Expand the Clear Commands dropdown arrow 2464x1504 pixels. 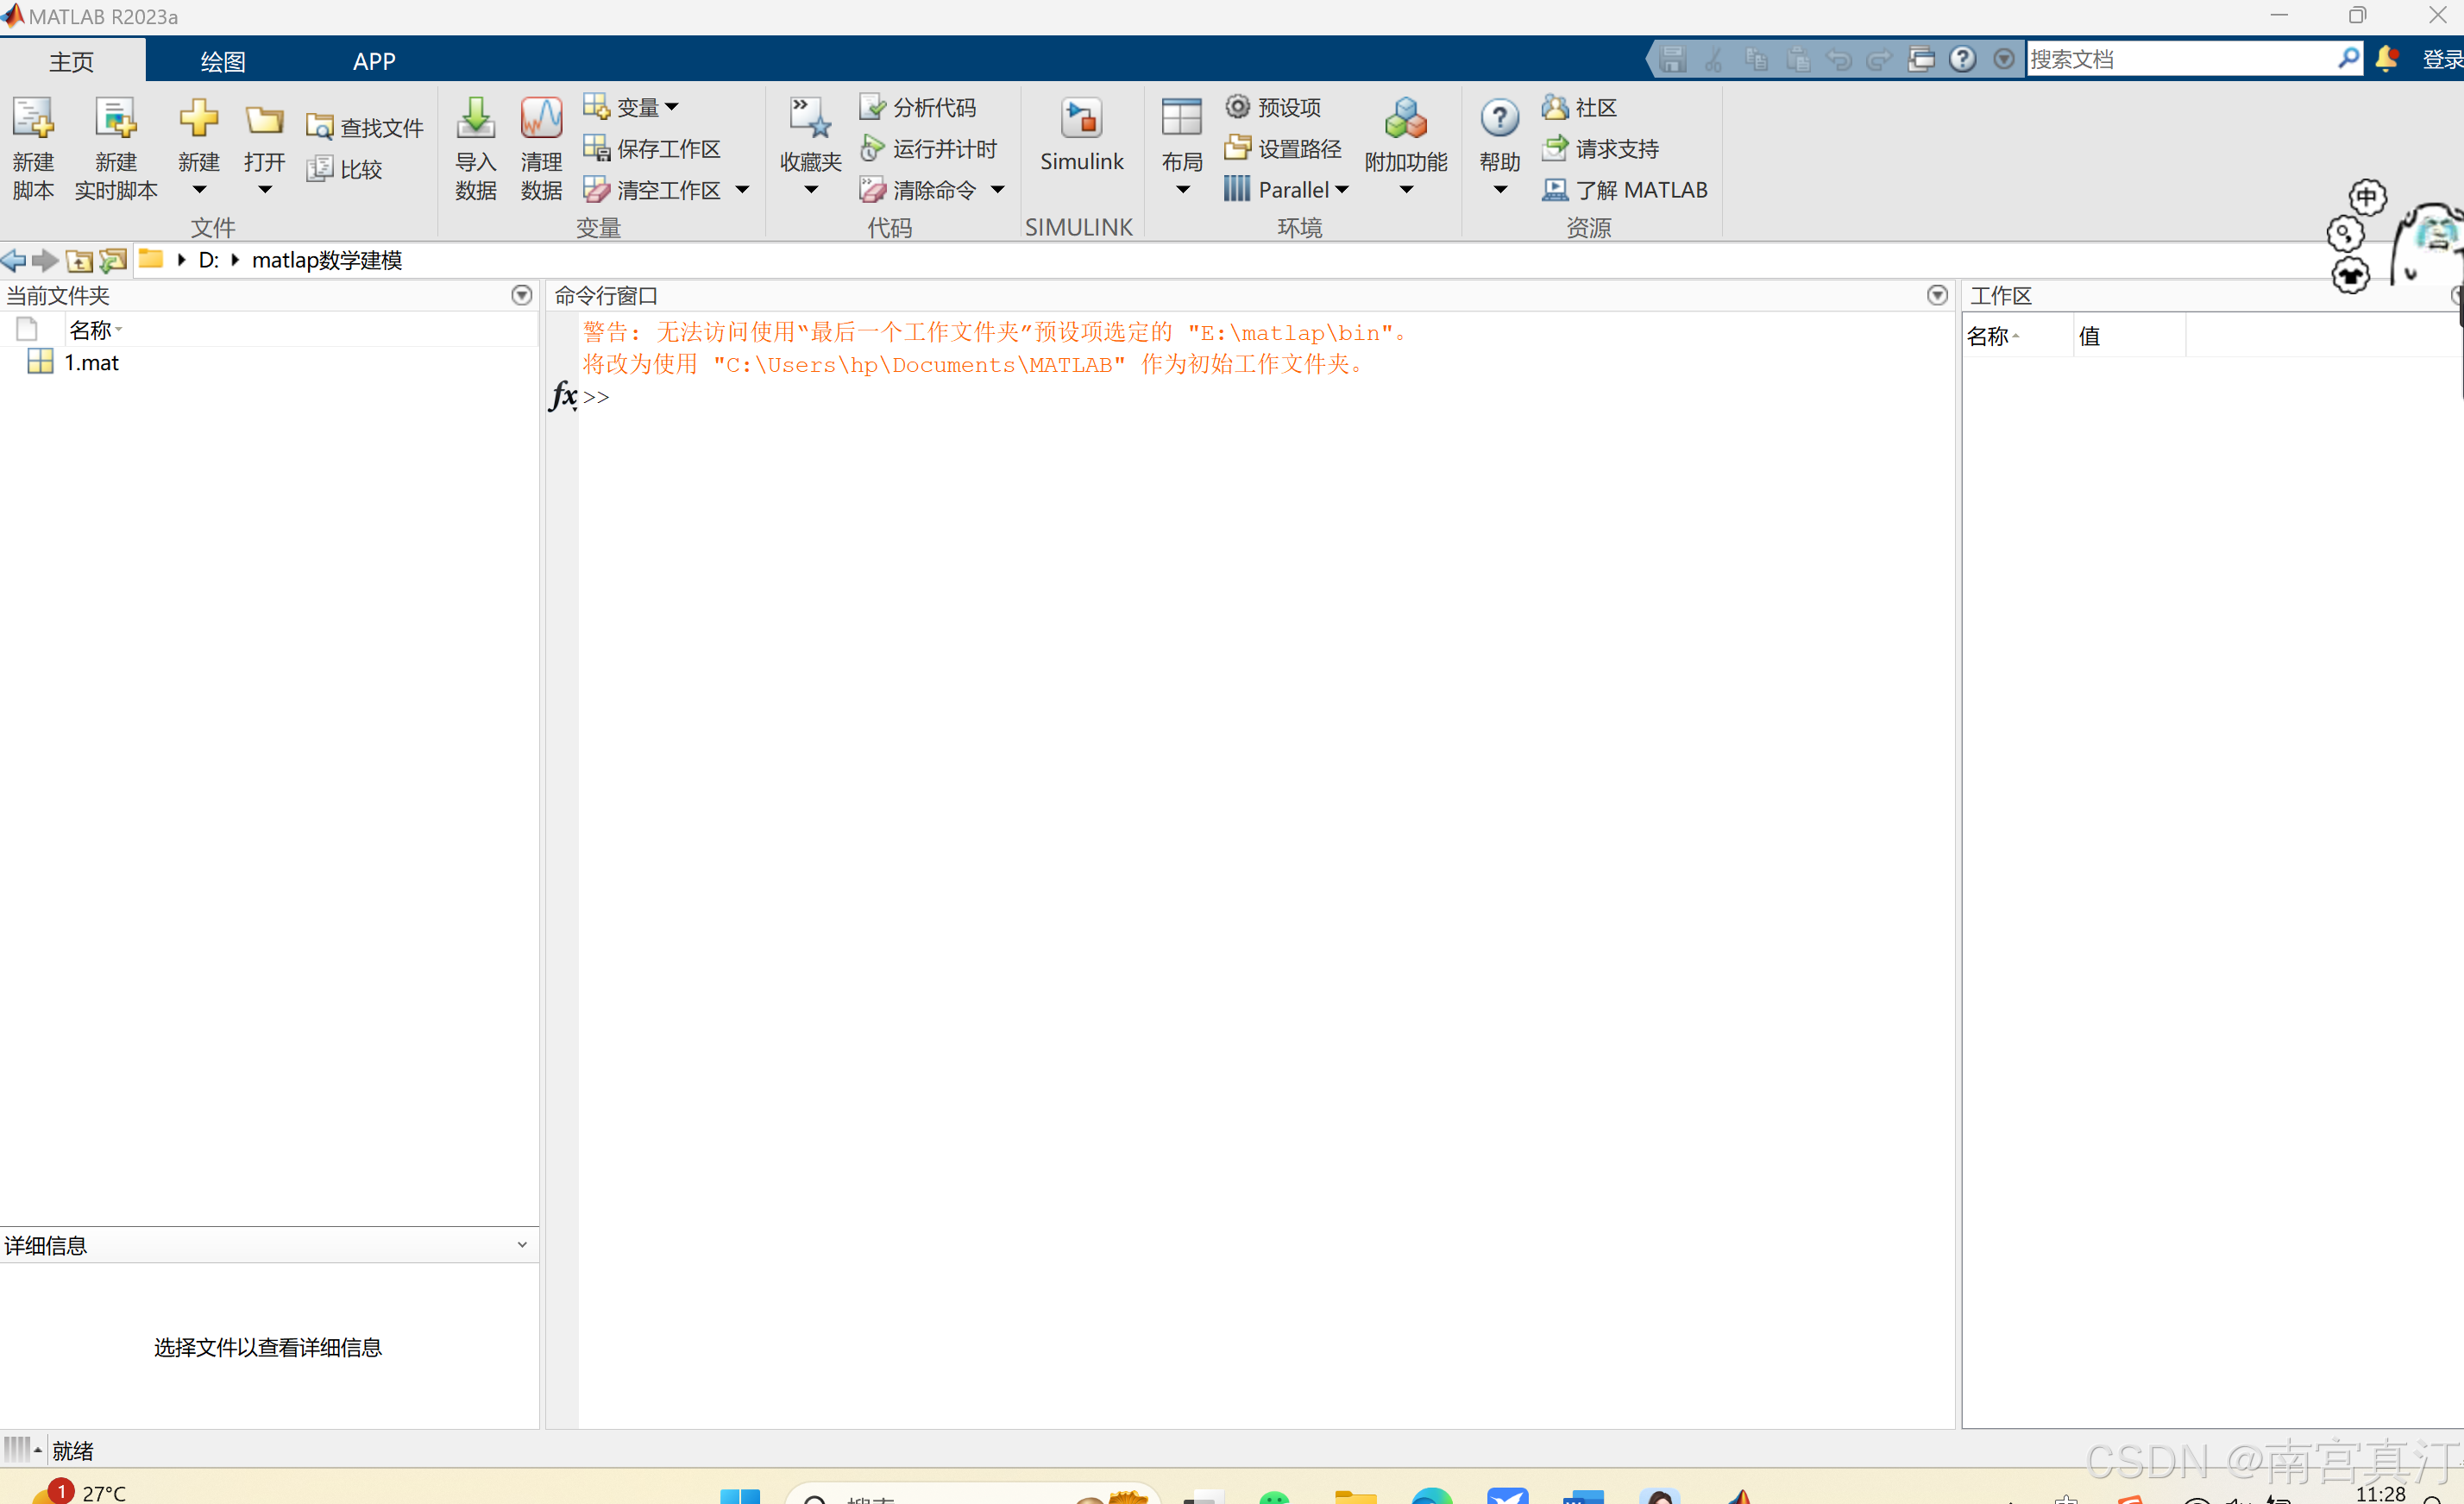pos(998,189)
